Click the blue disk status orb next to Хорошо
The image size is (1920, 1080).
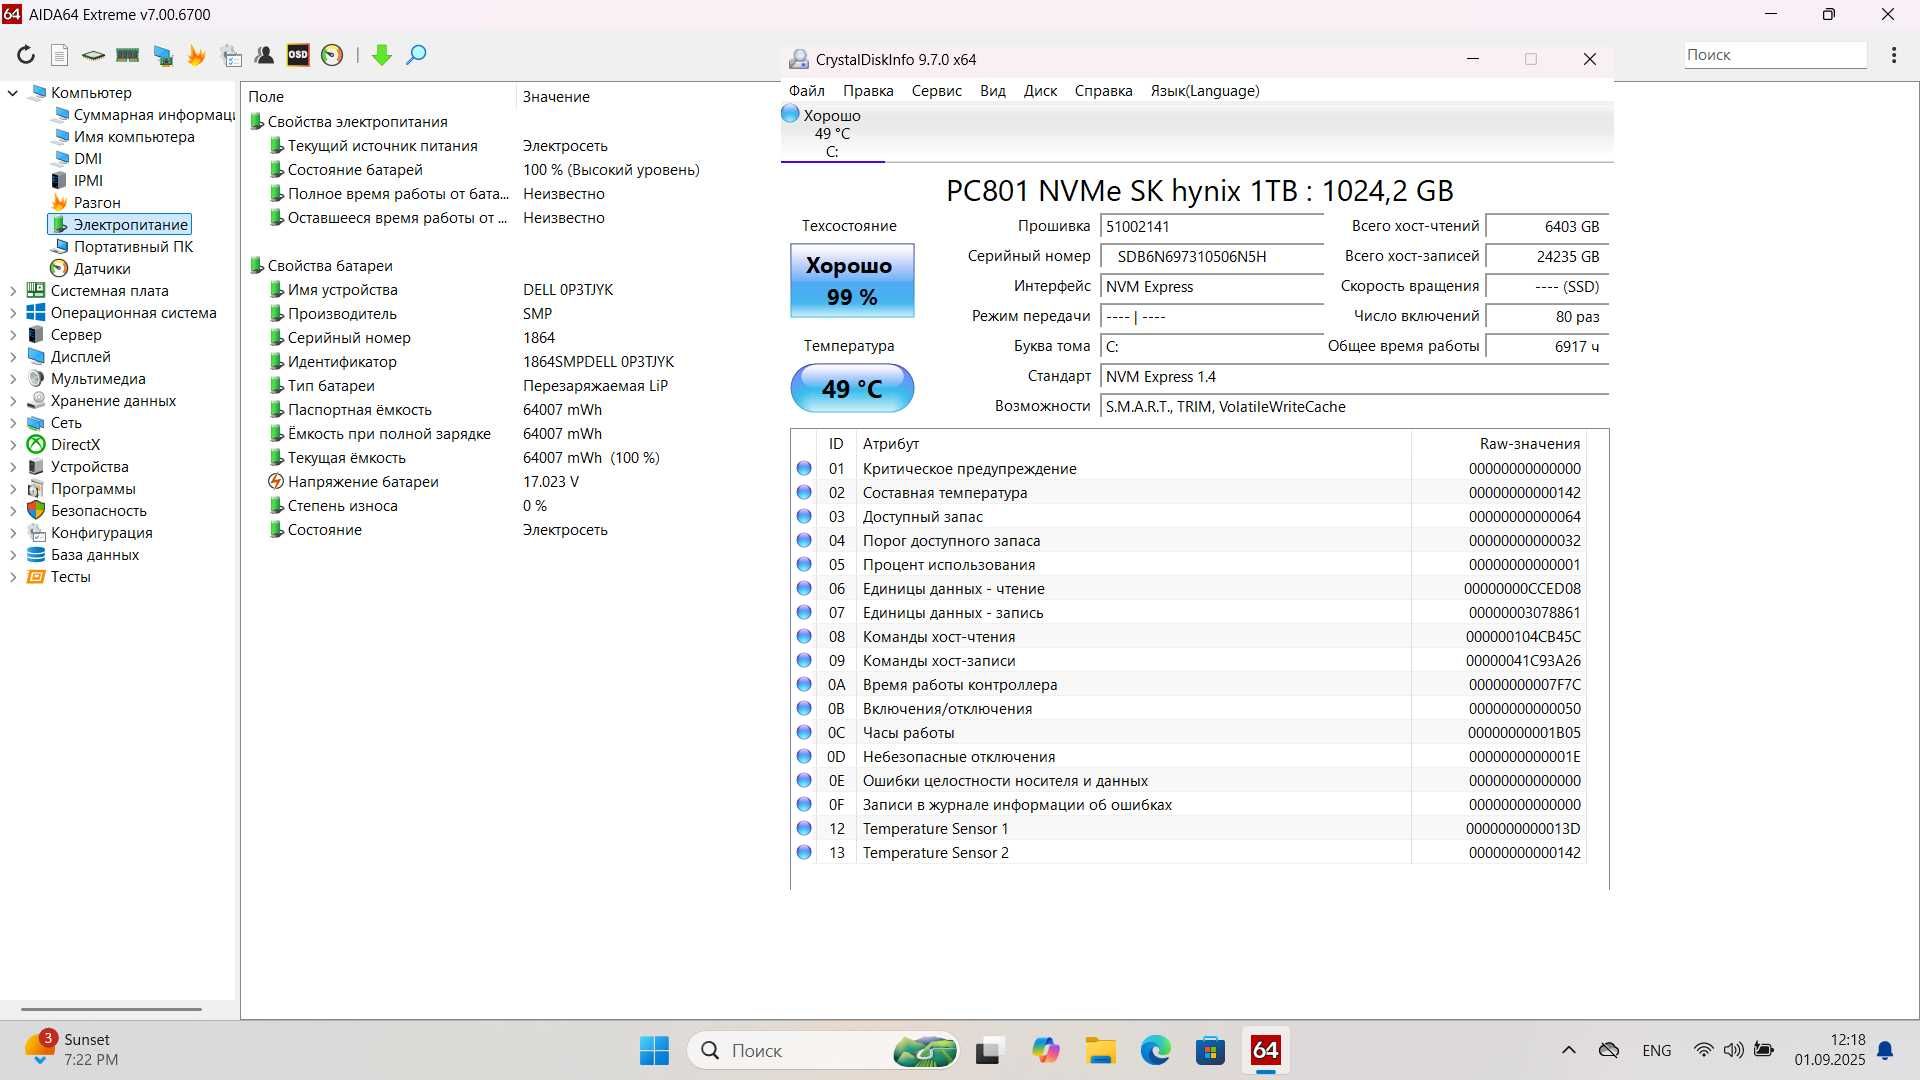coord(790,114)
